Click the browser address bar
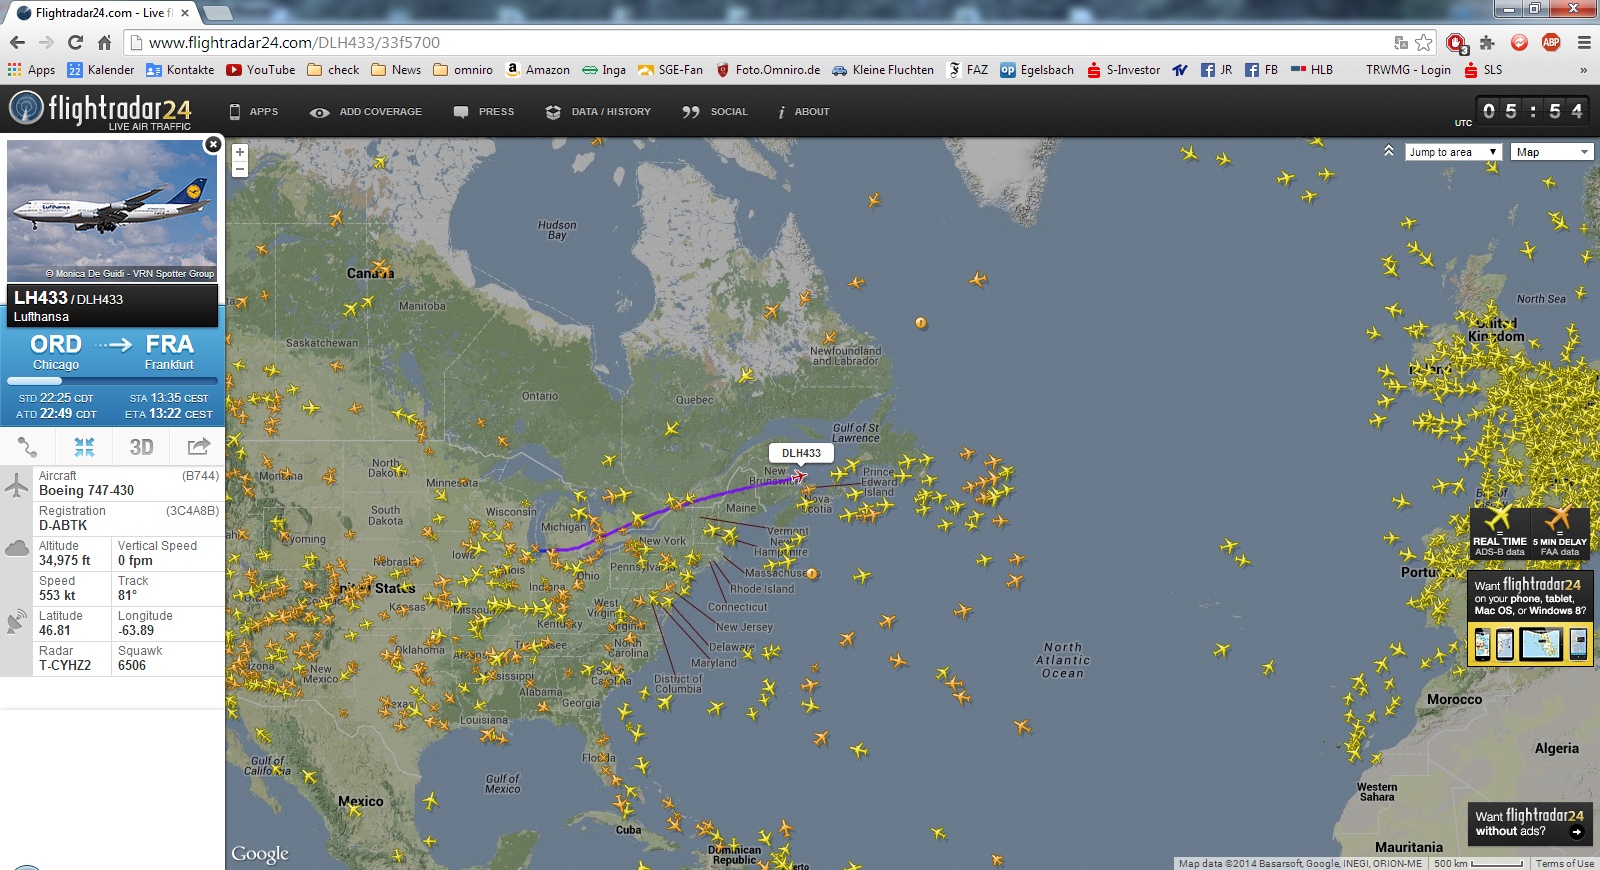1600x870 pixels. 760,42
